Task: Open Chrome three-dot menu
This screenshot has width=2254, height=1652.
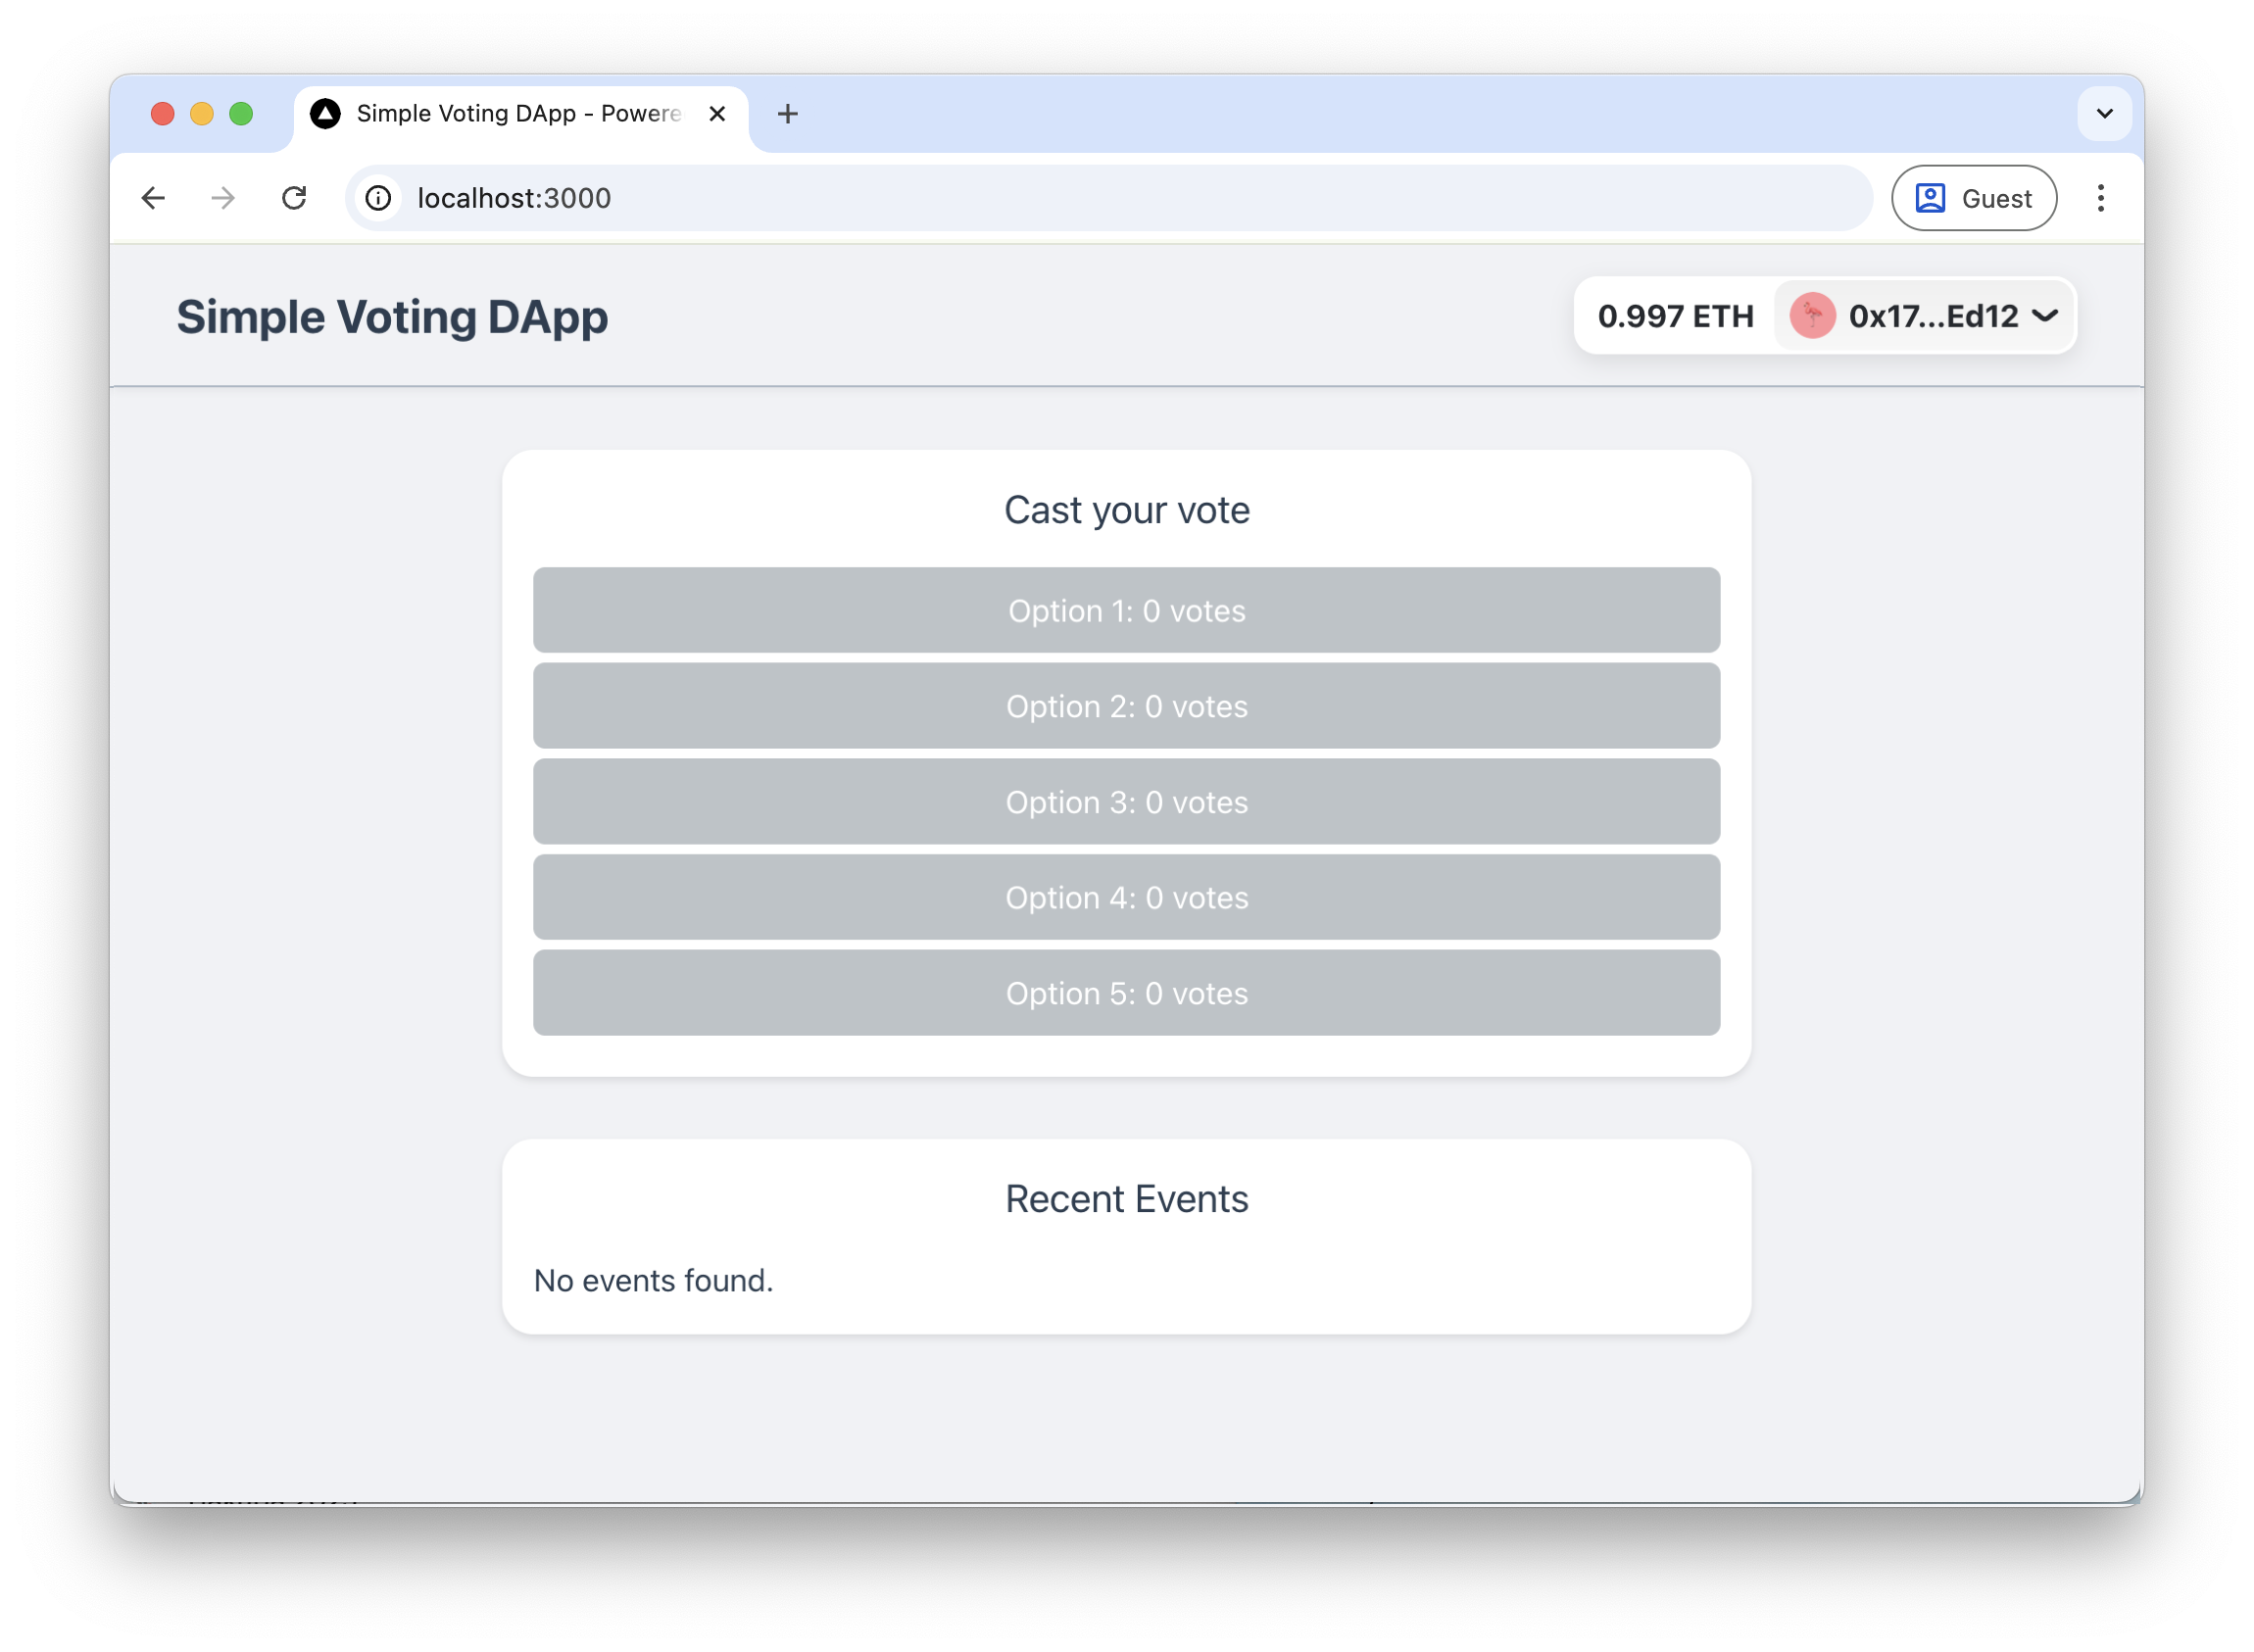Action: (x=2100, y=198)
